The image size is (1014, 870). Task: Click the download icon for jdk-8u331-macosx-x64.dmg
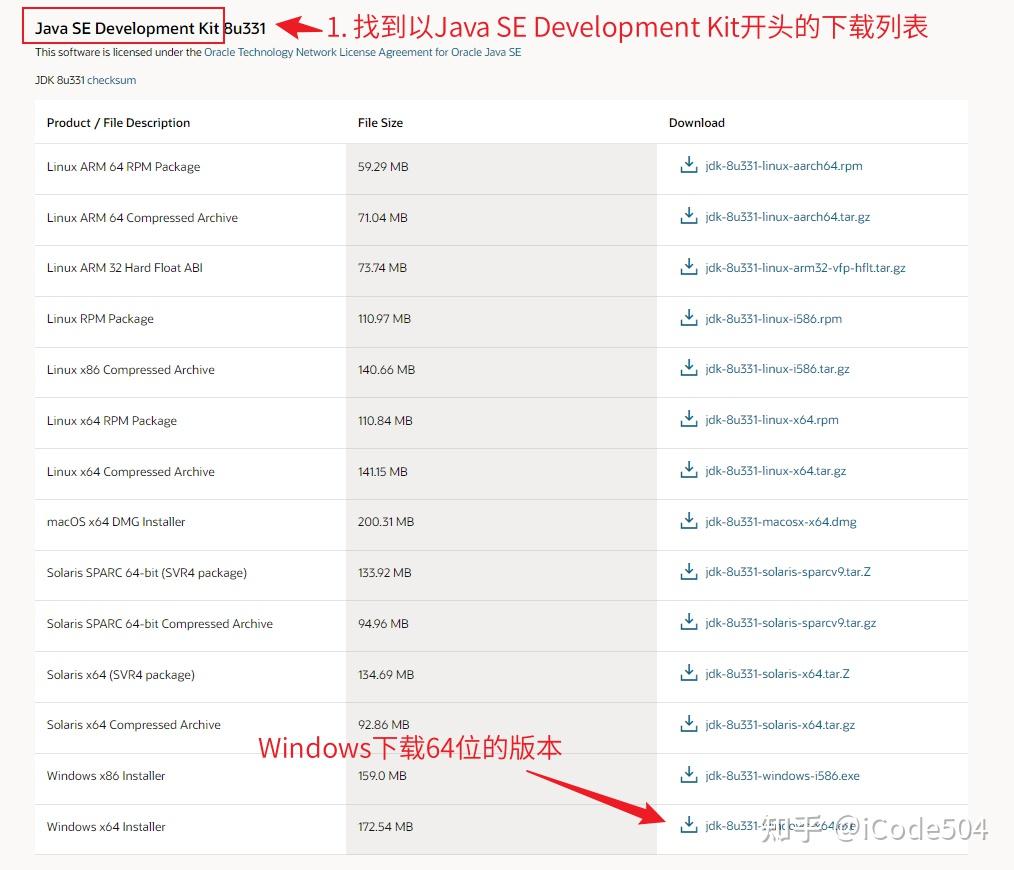point(688,521)
